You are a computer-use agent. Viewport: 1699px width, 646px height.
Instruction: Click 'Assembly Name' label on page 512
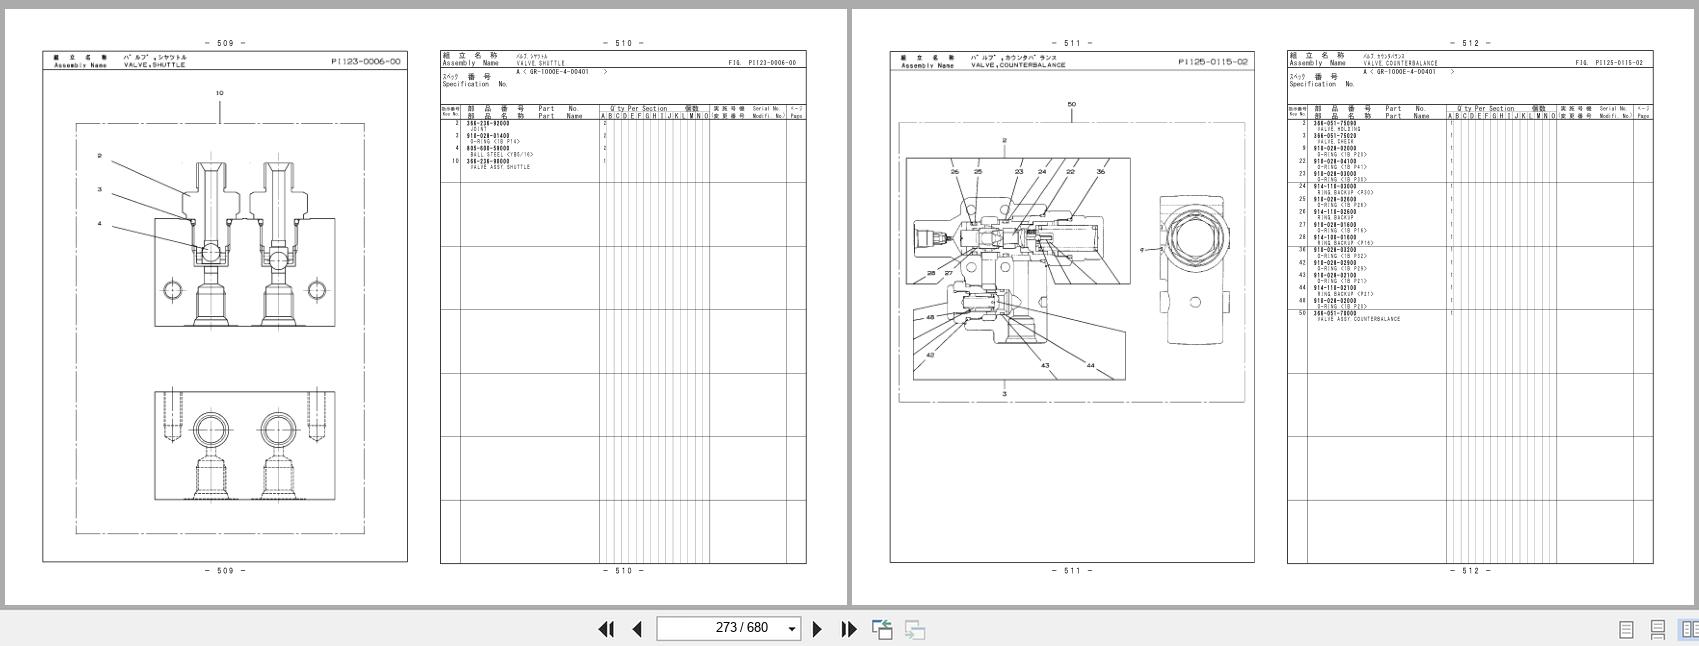click(1318, 63)
